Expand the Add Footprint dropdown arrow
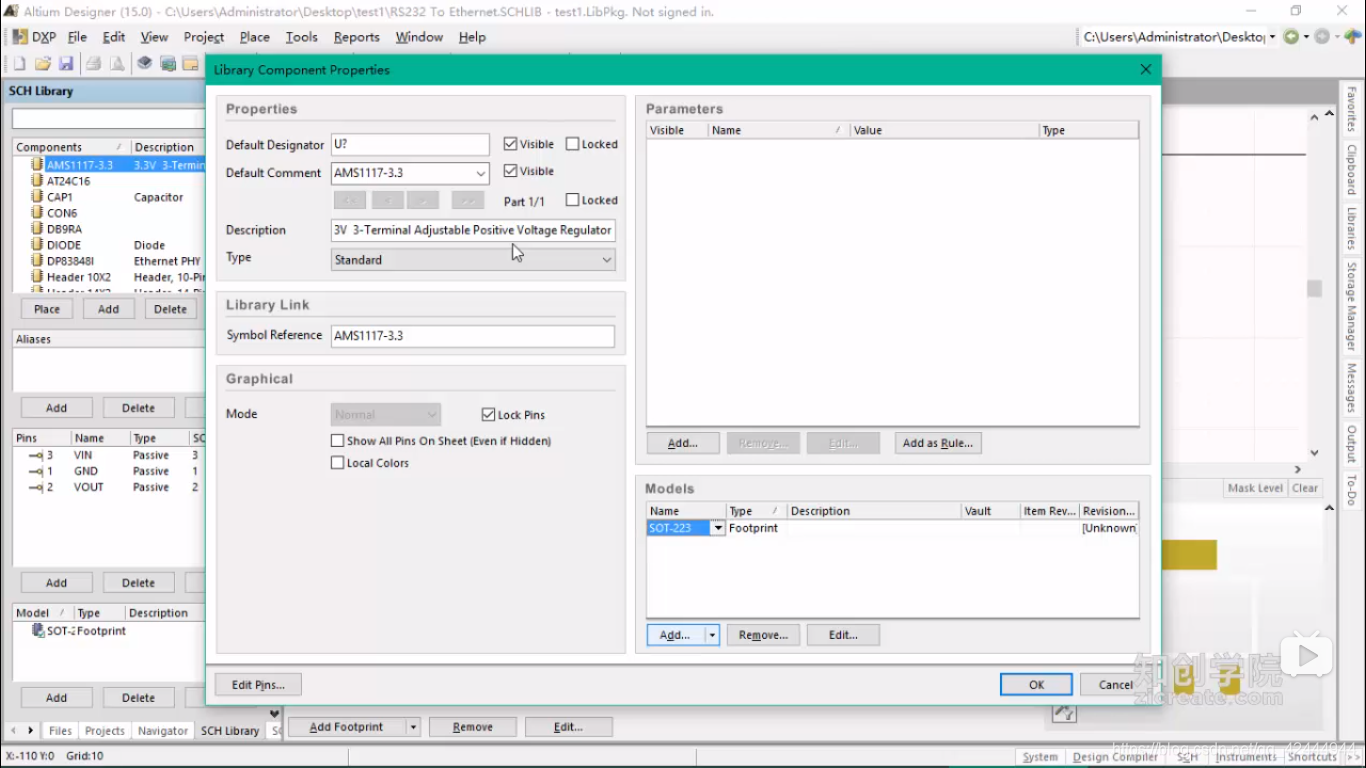 [412, 727]
